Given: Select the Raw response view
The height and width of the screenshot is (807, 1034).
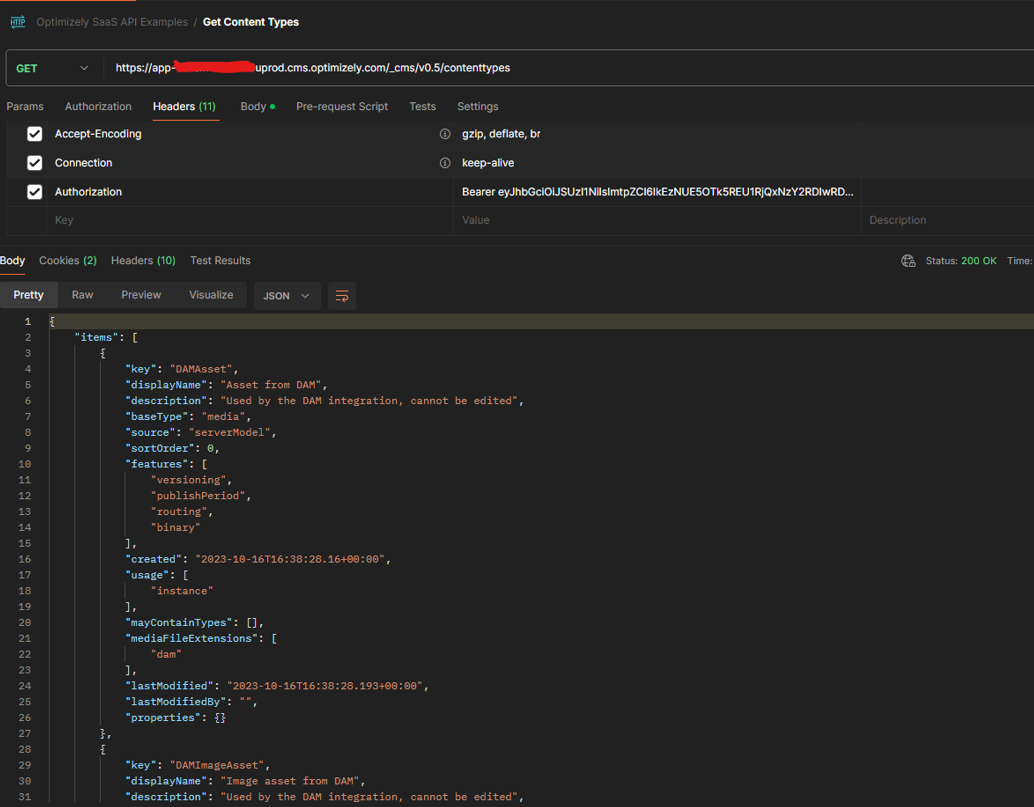Looking at the screenshot, I should click(82, 295).
